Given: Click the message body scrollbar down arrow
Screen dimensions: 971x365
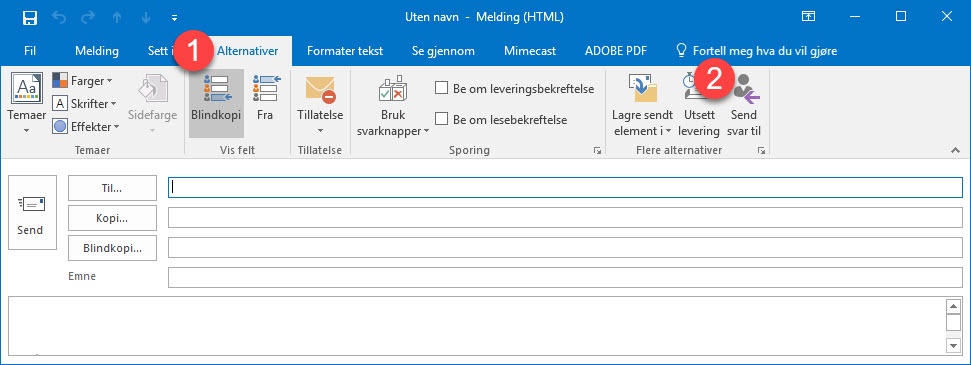Looking at the screenshot, I should tap(954, 345).
